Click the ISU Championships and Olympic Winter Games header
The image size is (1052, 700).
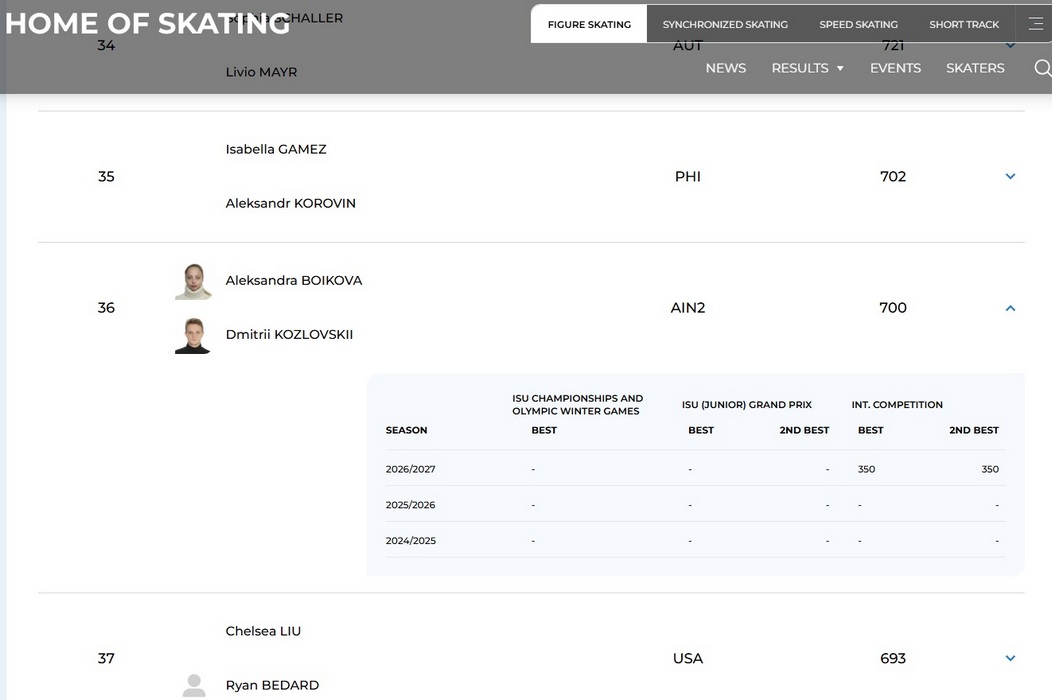coord(578,405)
